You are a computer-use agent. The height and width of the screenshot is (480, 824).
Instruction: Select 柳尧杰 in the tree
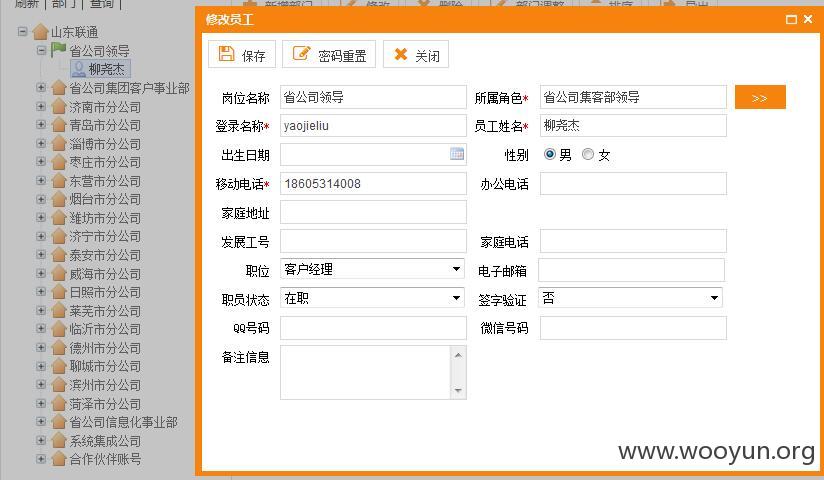pos(106,69)
